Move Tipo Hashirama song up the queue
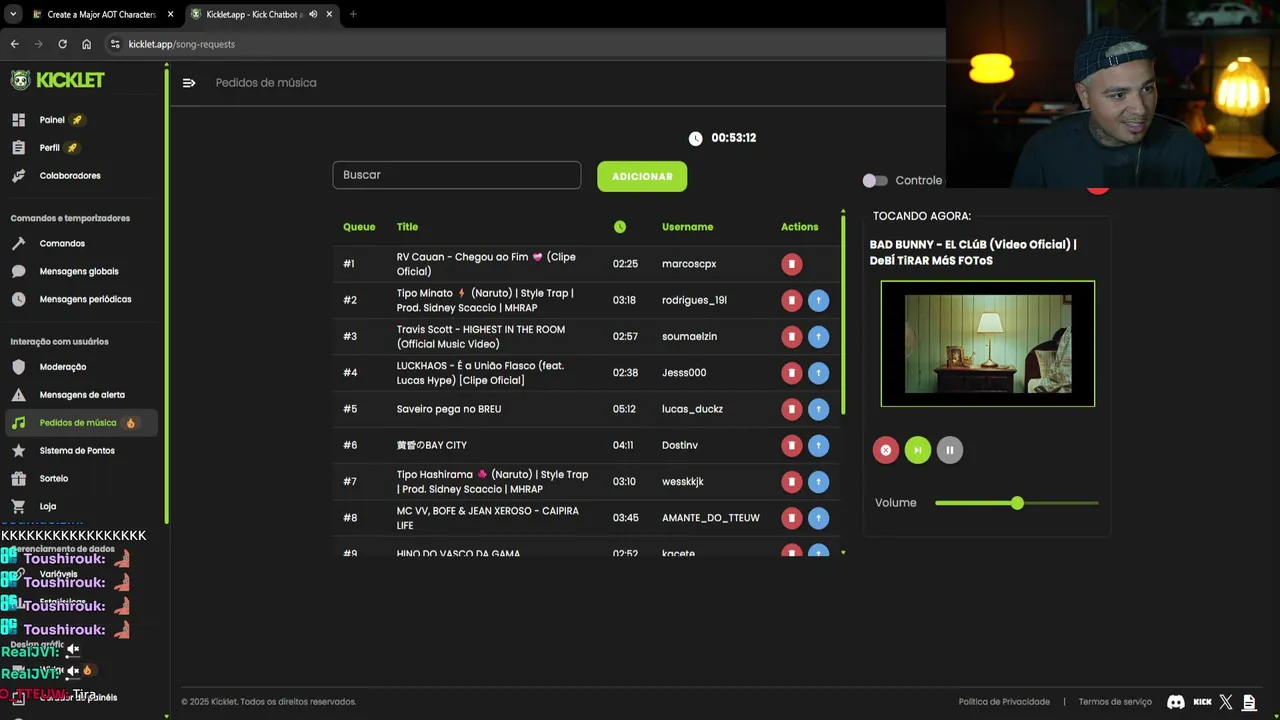Screen dimensions: 1280x720 (x=818, y=482)
